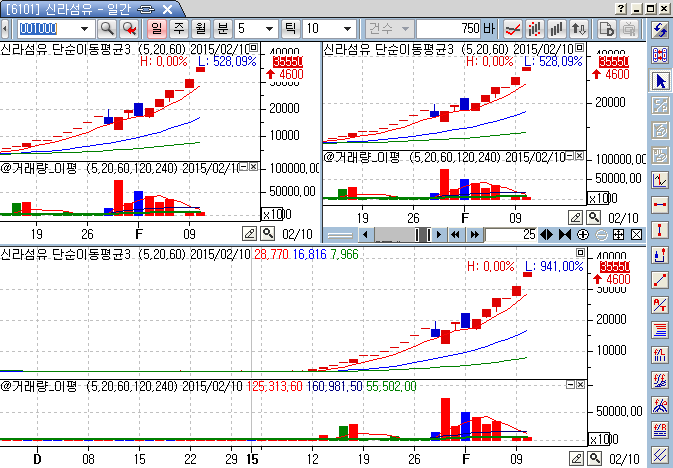This screenshot has height=468, width=673.
Task: Toggle monthly period button 월
Action: pyautogui.click(x=198, y=28)
